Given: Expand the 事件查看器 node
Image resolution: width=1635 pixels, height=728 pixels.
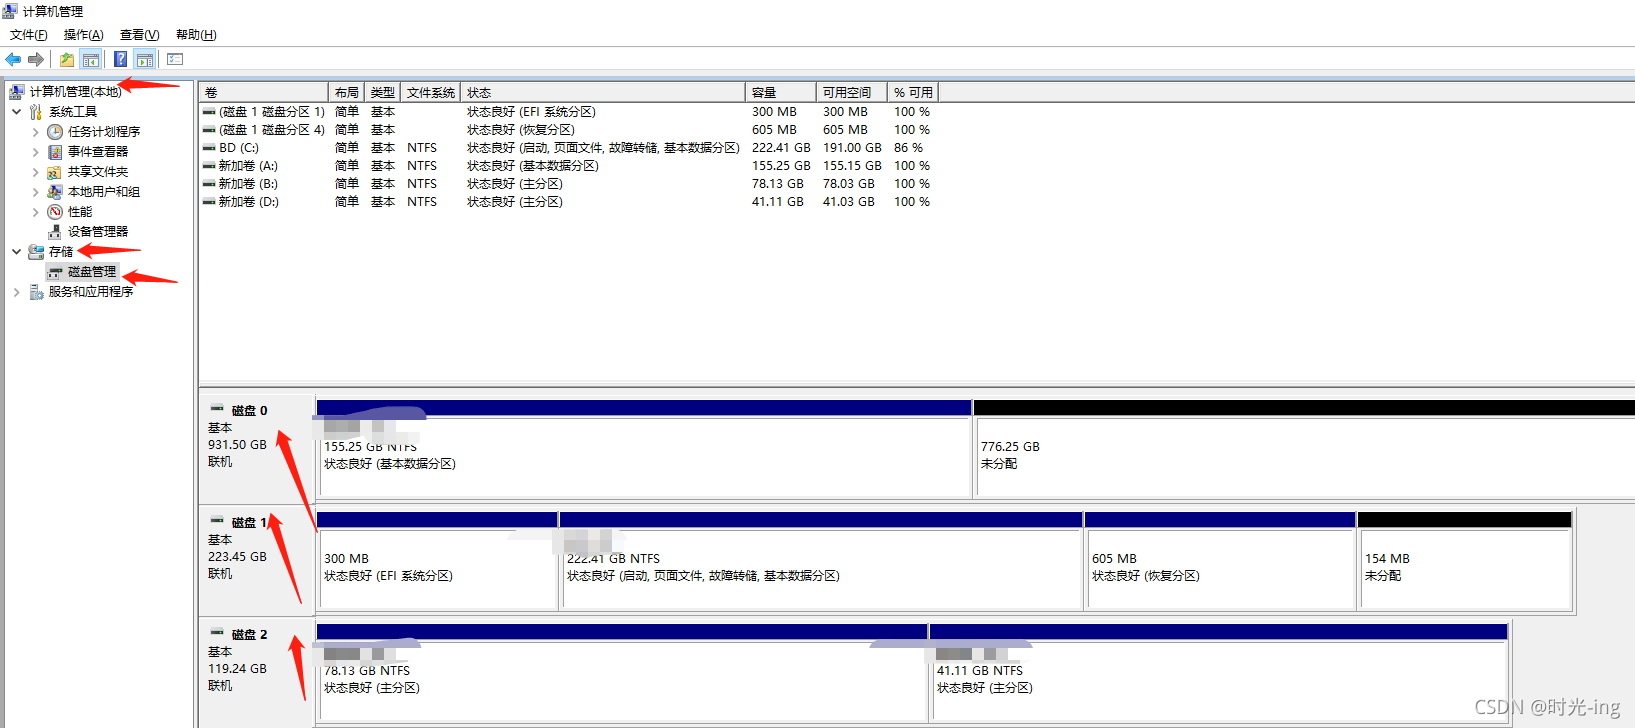Looking at the screenshot, I should pos(35,152).
